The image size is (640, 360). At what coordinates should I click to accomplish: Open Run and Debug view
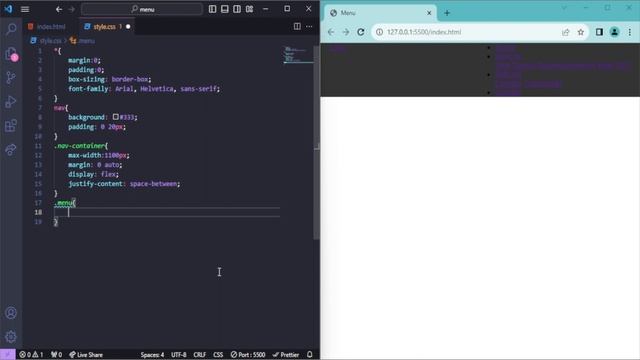[11, 102]
